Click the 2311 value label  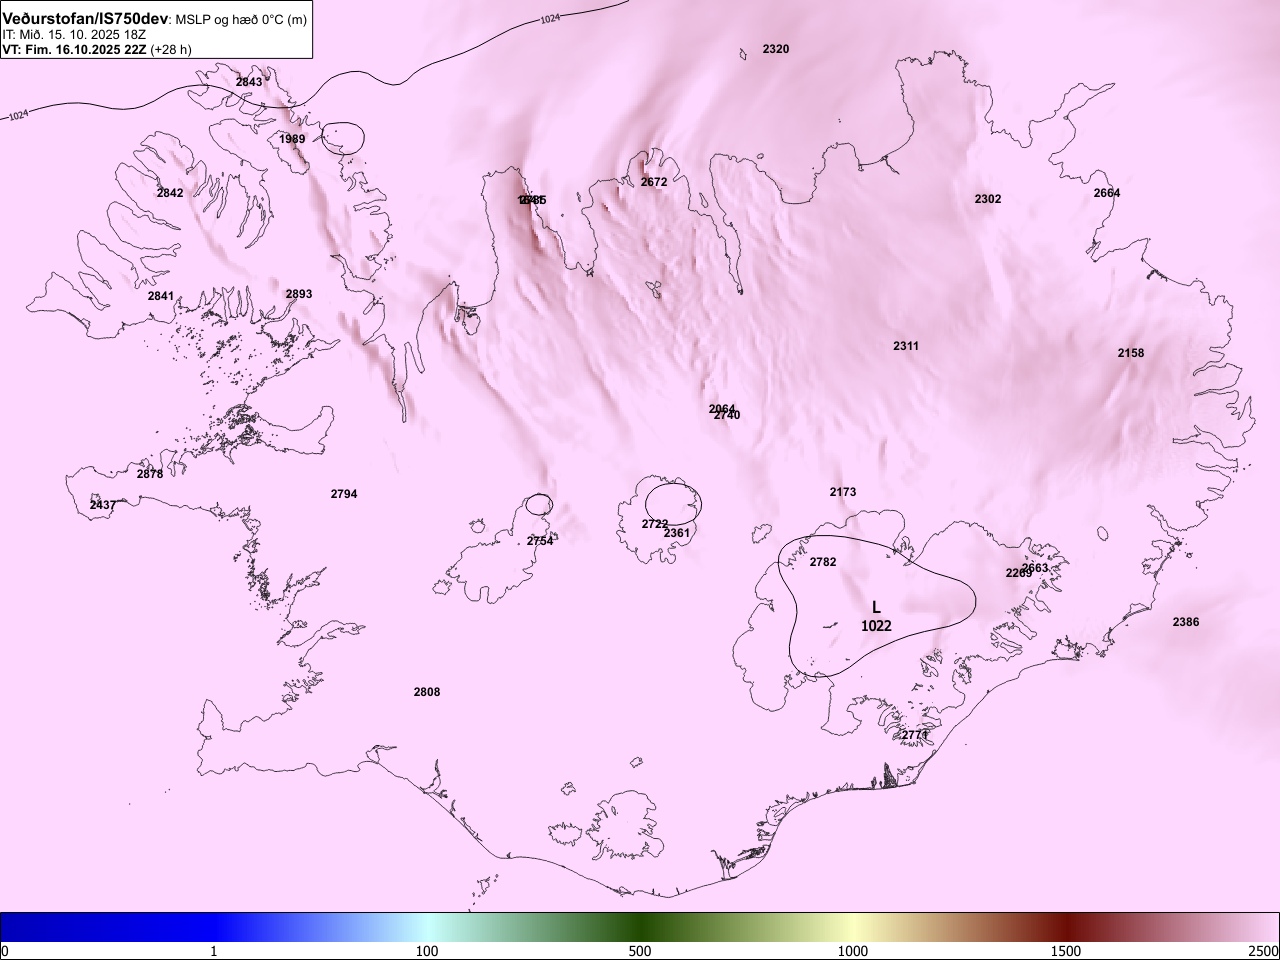pos(906,346)
